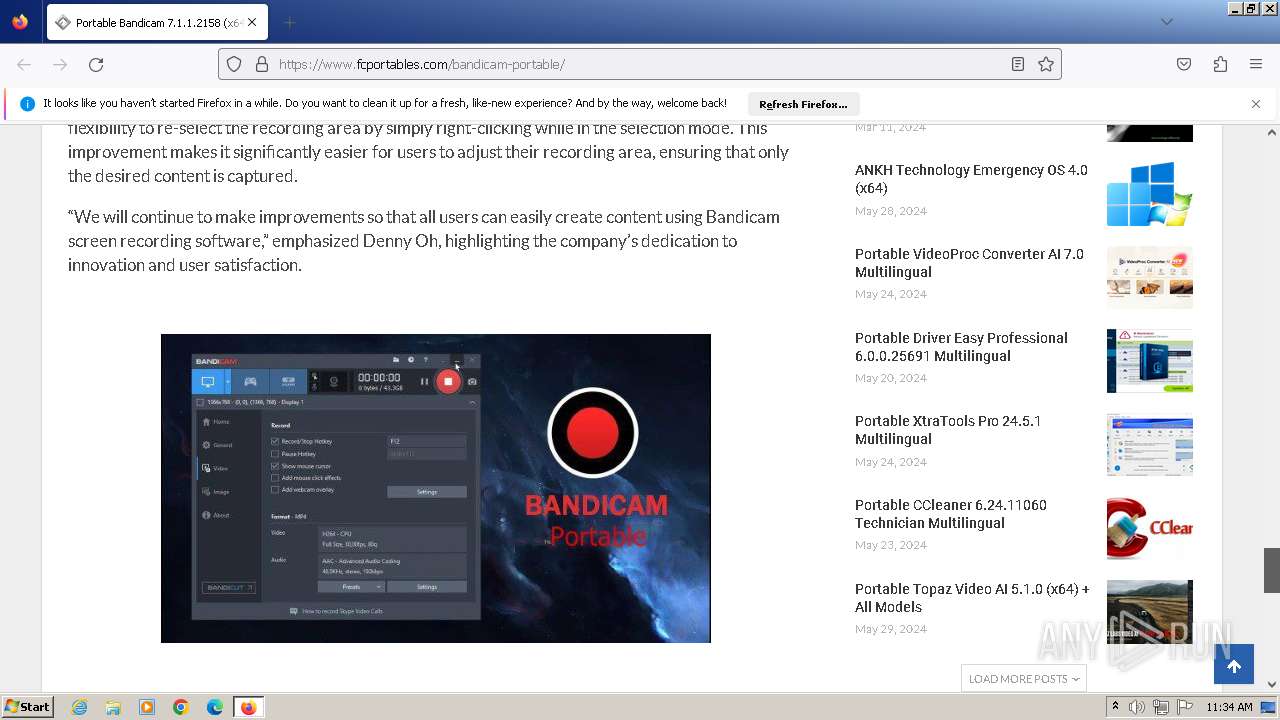Image resolution: width=1280 pixels, height=720 pixels.
Task: Open the Firefox application menu
Action: click(x=1256, y=64)
